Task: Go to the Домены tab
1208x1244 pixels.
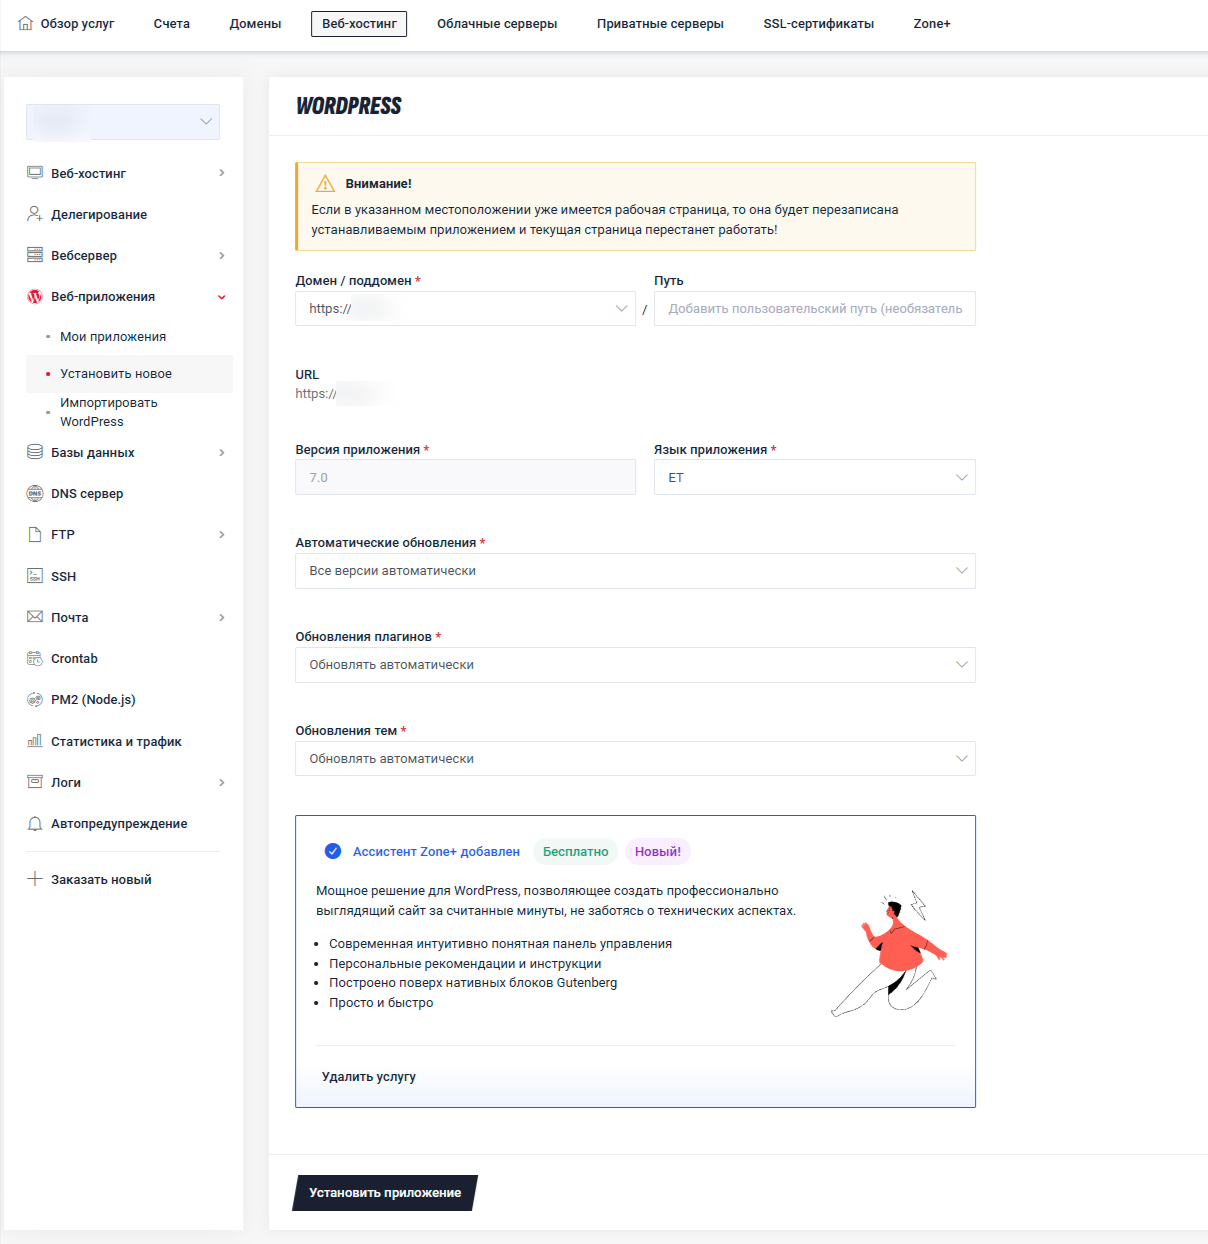Action: click(255, 23)
